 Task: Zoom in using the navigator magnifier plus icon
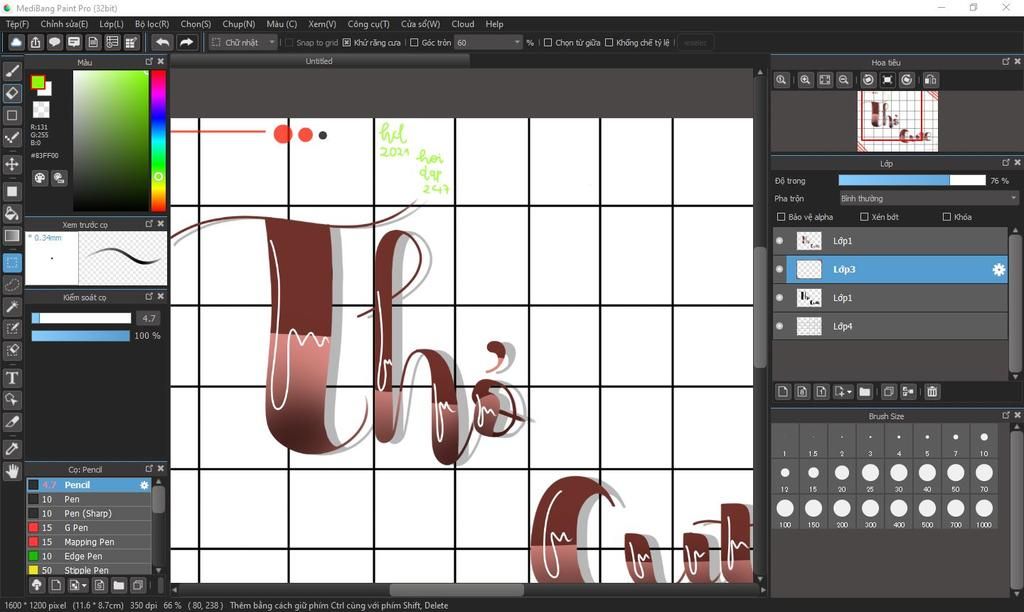coord(805,80)
